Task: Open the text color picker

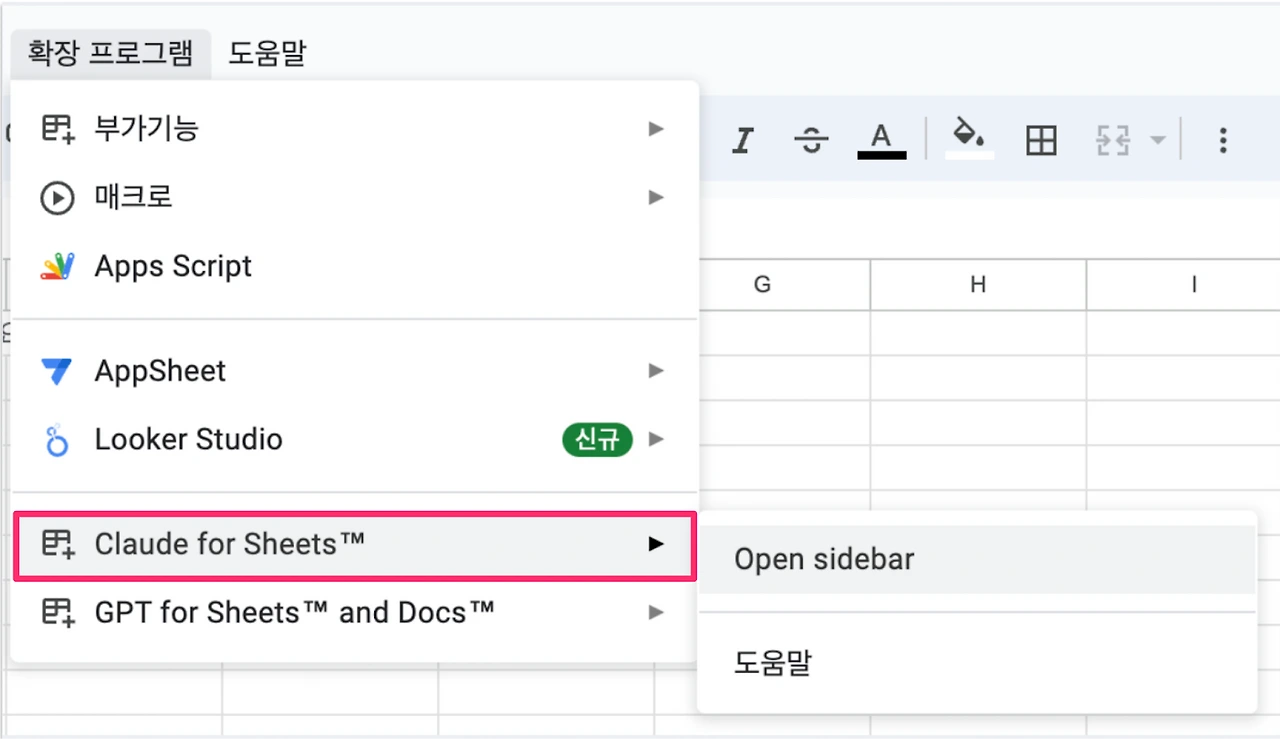Action: tap(881, 141)
